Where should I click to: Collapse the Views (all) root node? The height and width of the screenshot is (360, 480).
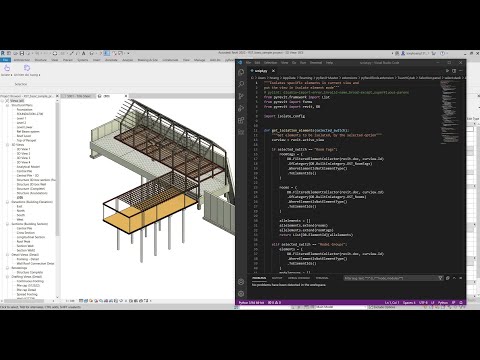[x=3, y=101]
